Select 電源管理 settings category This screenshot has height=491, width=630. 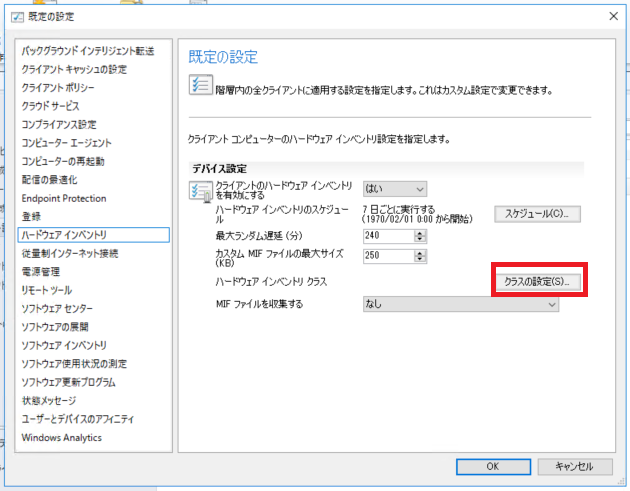(x=41, y=271)
